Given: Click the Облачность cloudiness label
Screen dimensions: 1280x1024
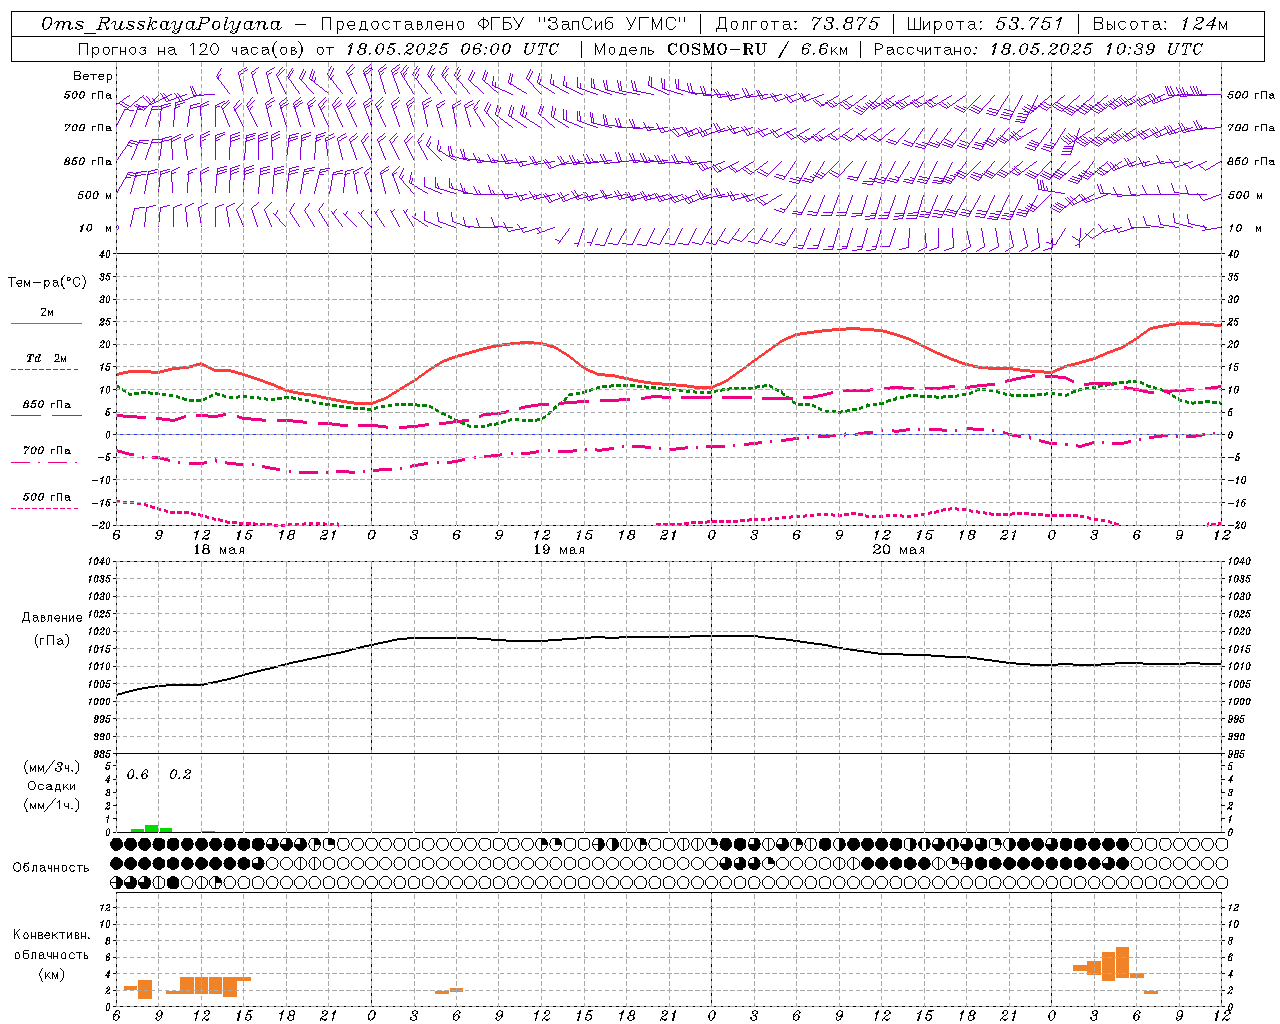Looking at the screenshot, I should coord(51,868).
